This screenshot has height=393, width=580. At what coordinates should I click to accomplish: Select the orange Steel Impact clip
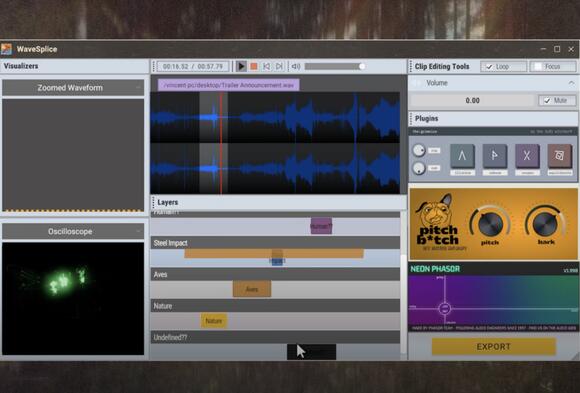click(274, 253)
